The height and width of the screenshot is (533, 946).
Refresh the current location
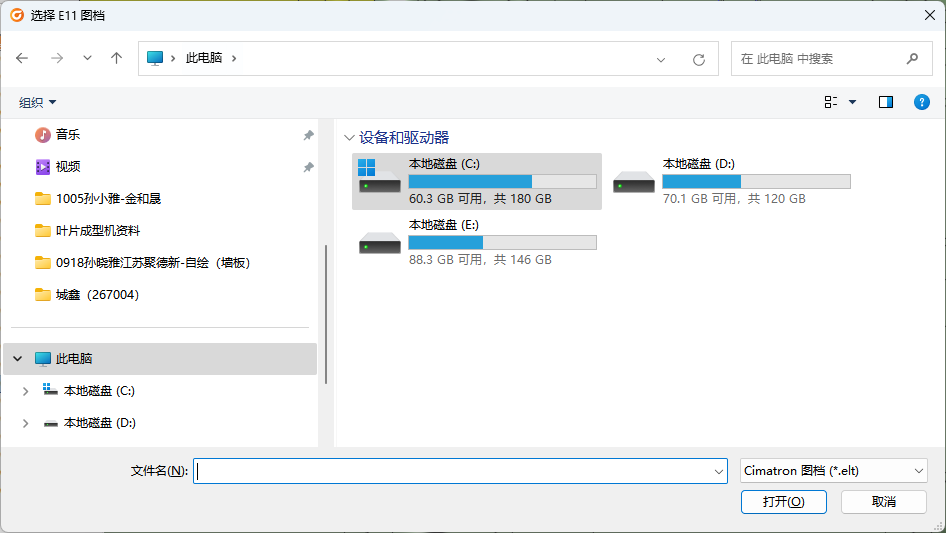[x=699, y=59]
